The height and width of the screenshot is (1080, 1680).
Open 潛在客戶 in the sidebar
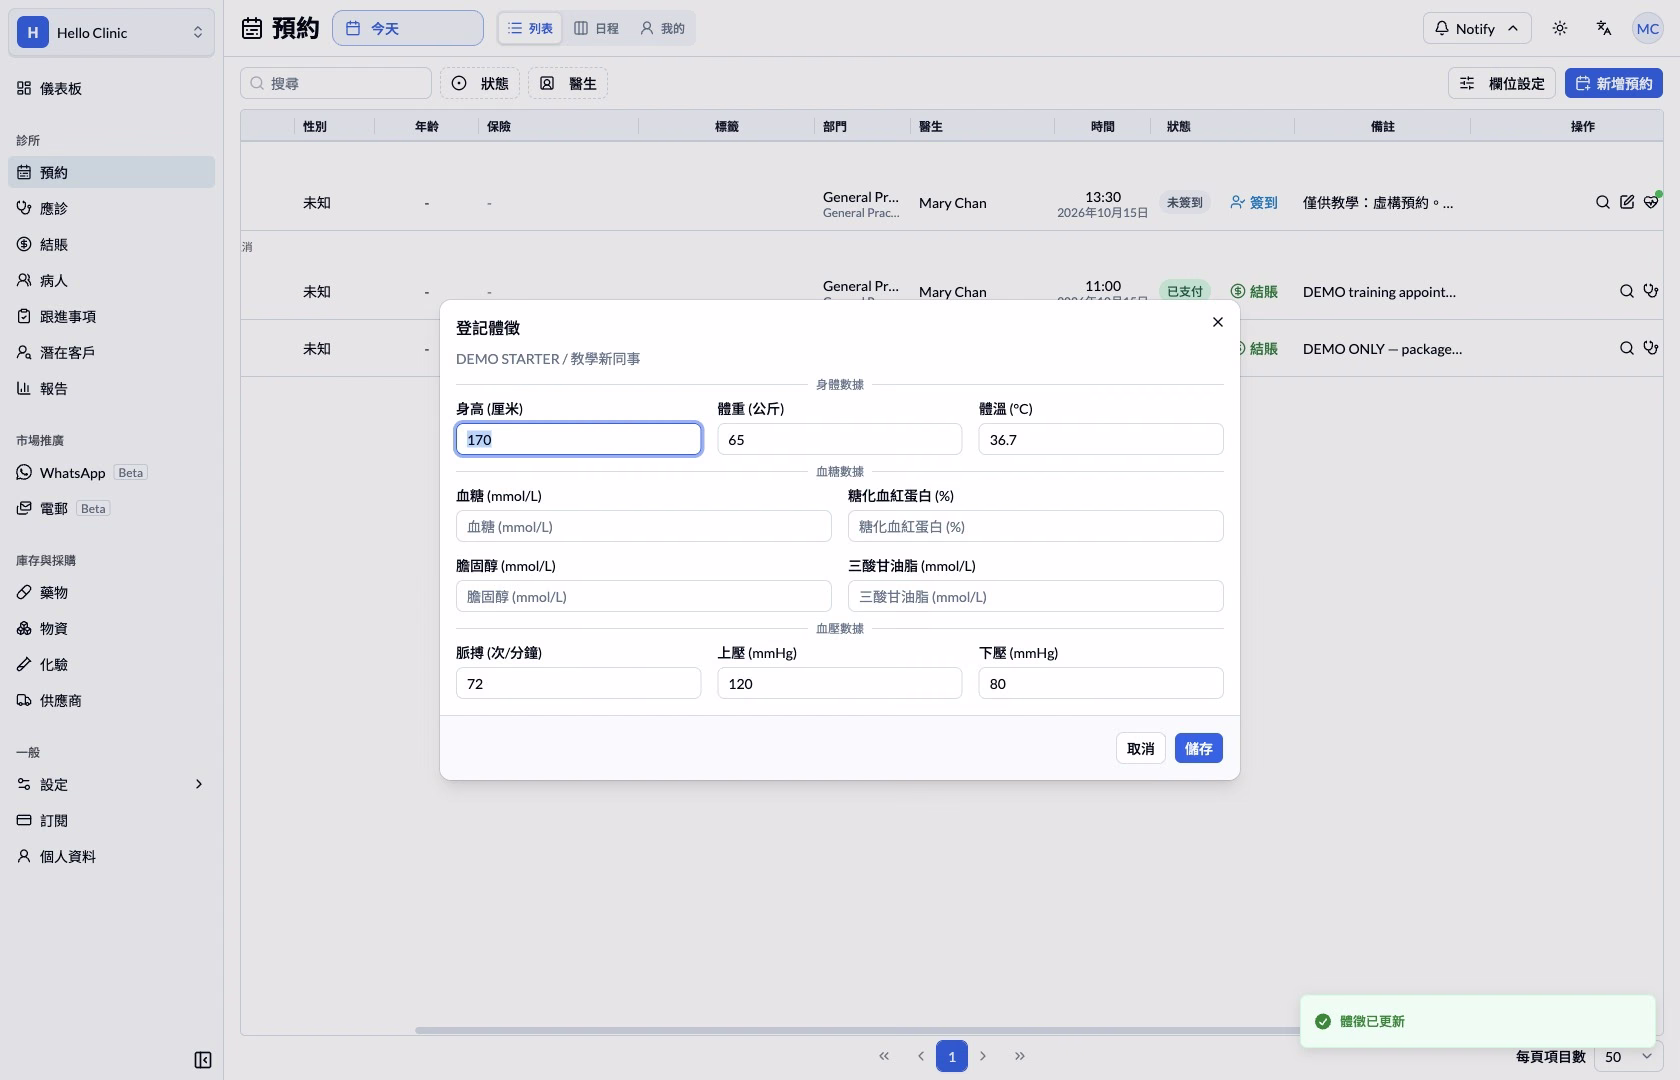111,352
